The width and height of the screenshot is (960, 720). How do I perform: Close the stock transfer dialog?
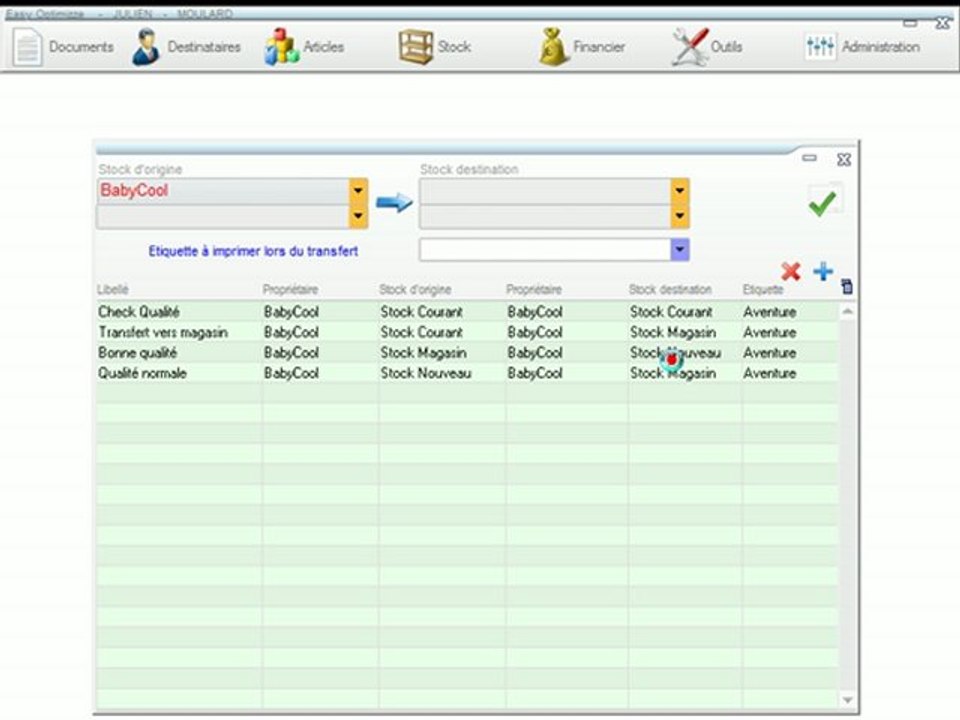click(x=844, y=159)
